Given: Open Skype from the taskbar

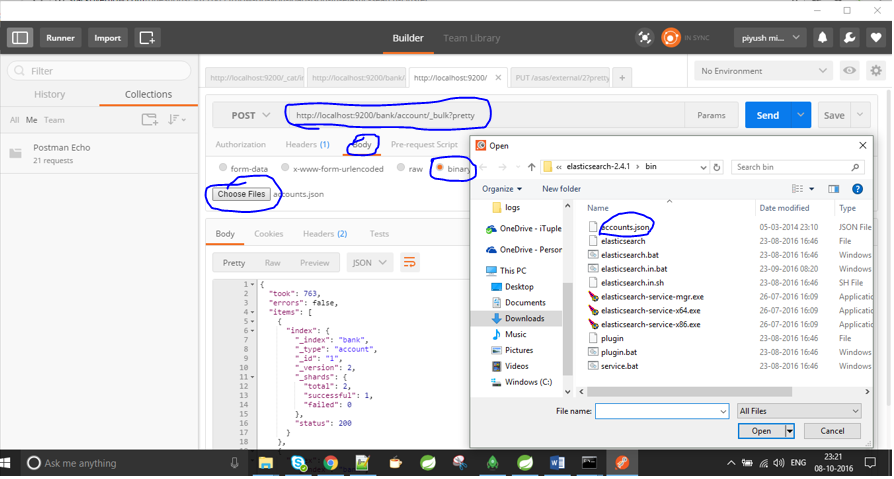Looking at the screenshot, I should (299, 463).
